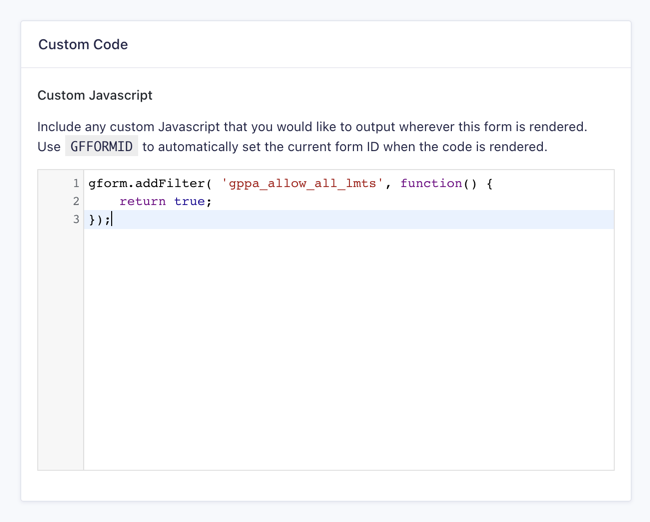Click the empty gutter below line numbers

(x=61, y=348)
